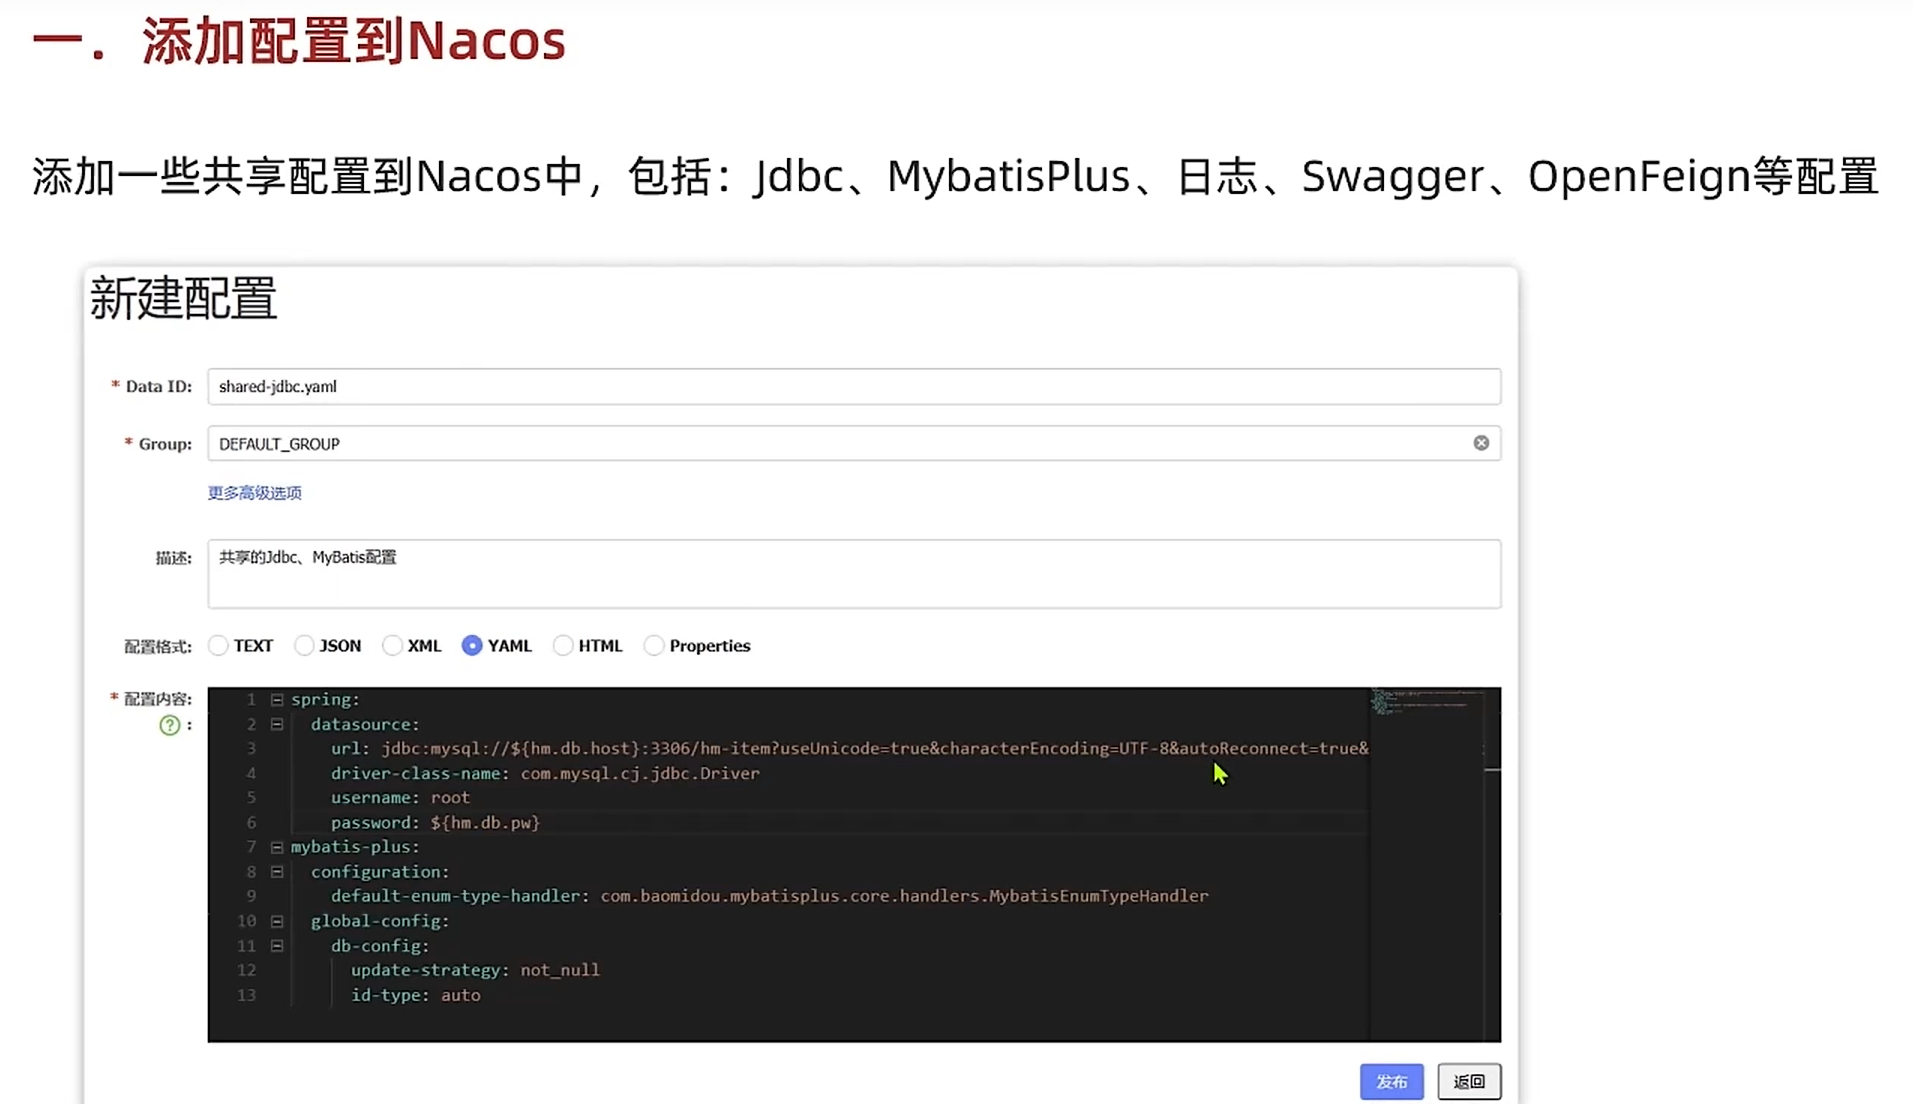Image resolution: width=1913 pixels, height=1104 pixels.
Task: Click the url: jdbc:mysql line
Action: pos(849,749)
